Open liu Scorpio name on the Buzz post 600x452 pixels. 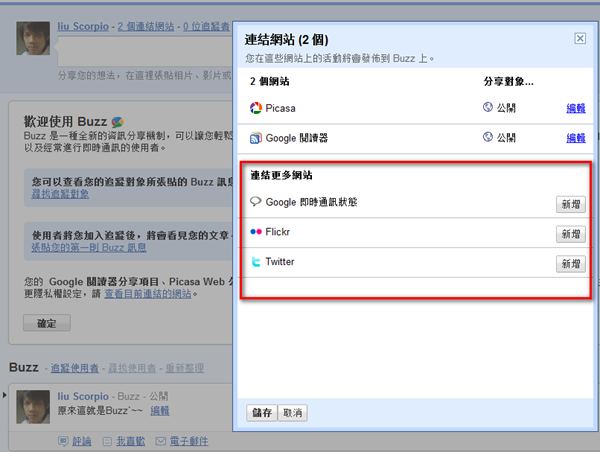tap(83, 396)
